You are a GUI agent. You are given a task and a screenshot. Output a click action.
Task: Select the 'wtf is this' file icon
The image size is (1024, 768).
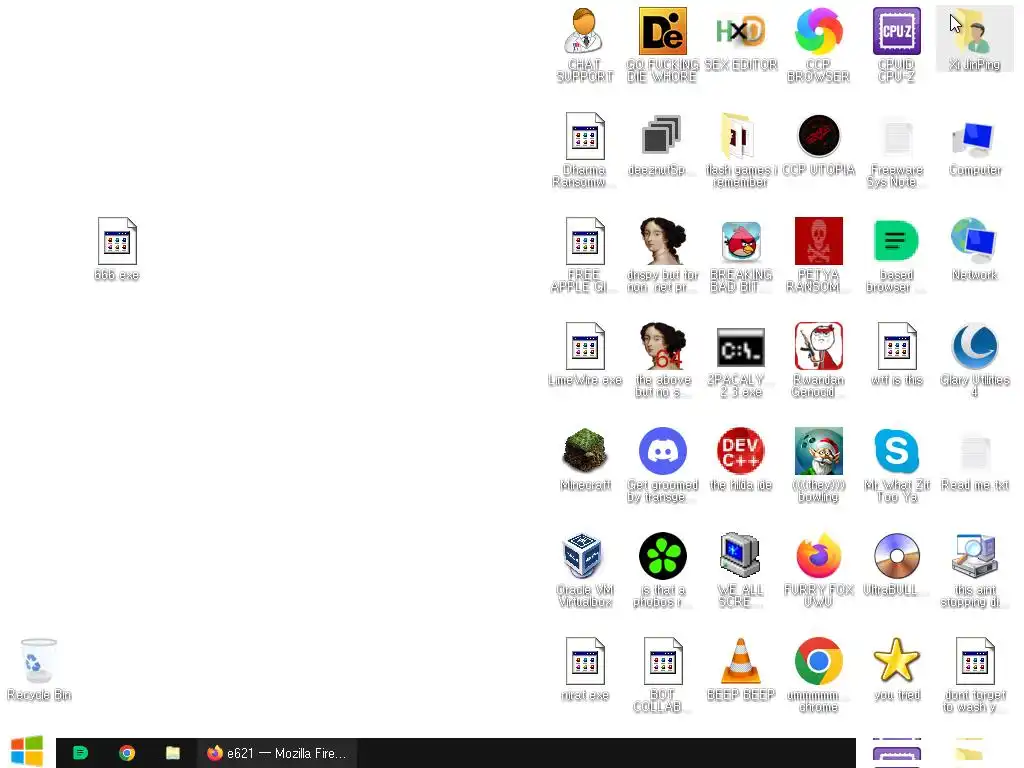click(x=897, y=347)
